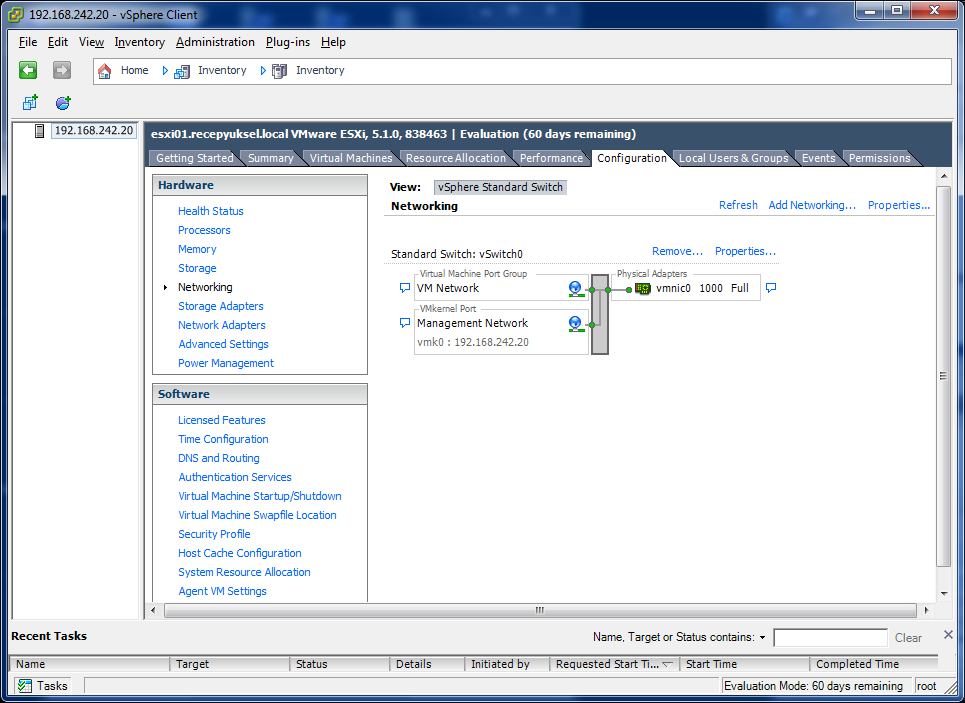Click the grey forward navigation arrow

(x=62, y=70)
